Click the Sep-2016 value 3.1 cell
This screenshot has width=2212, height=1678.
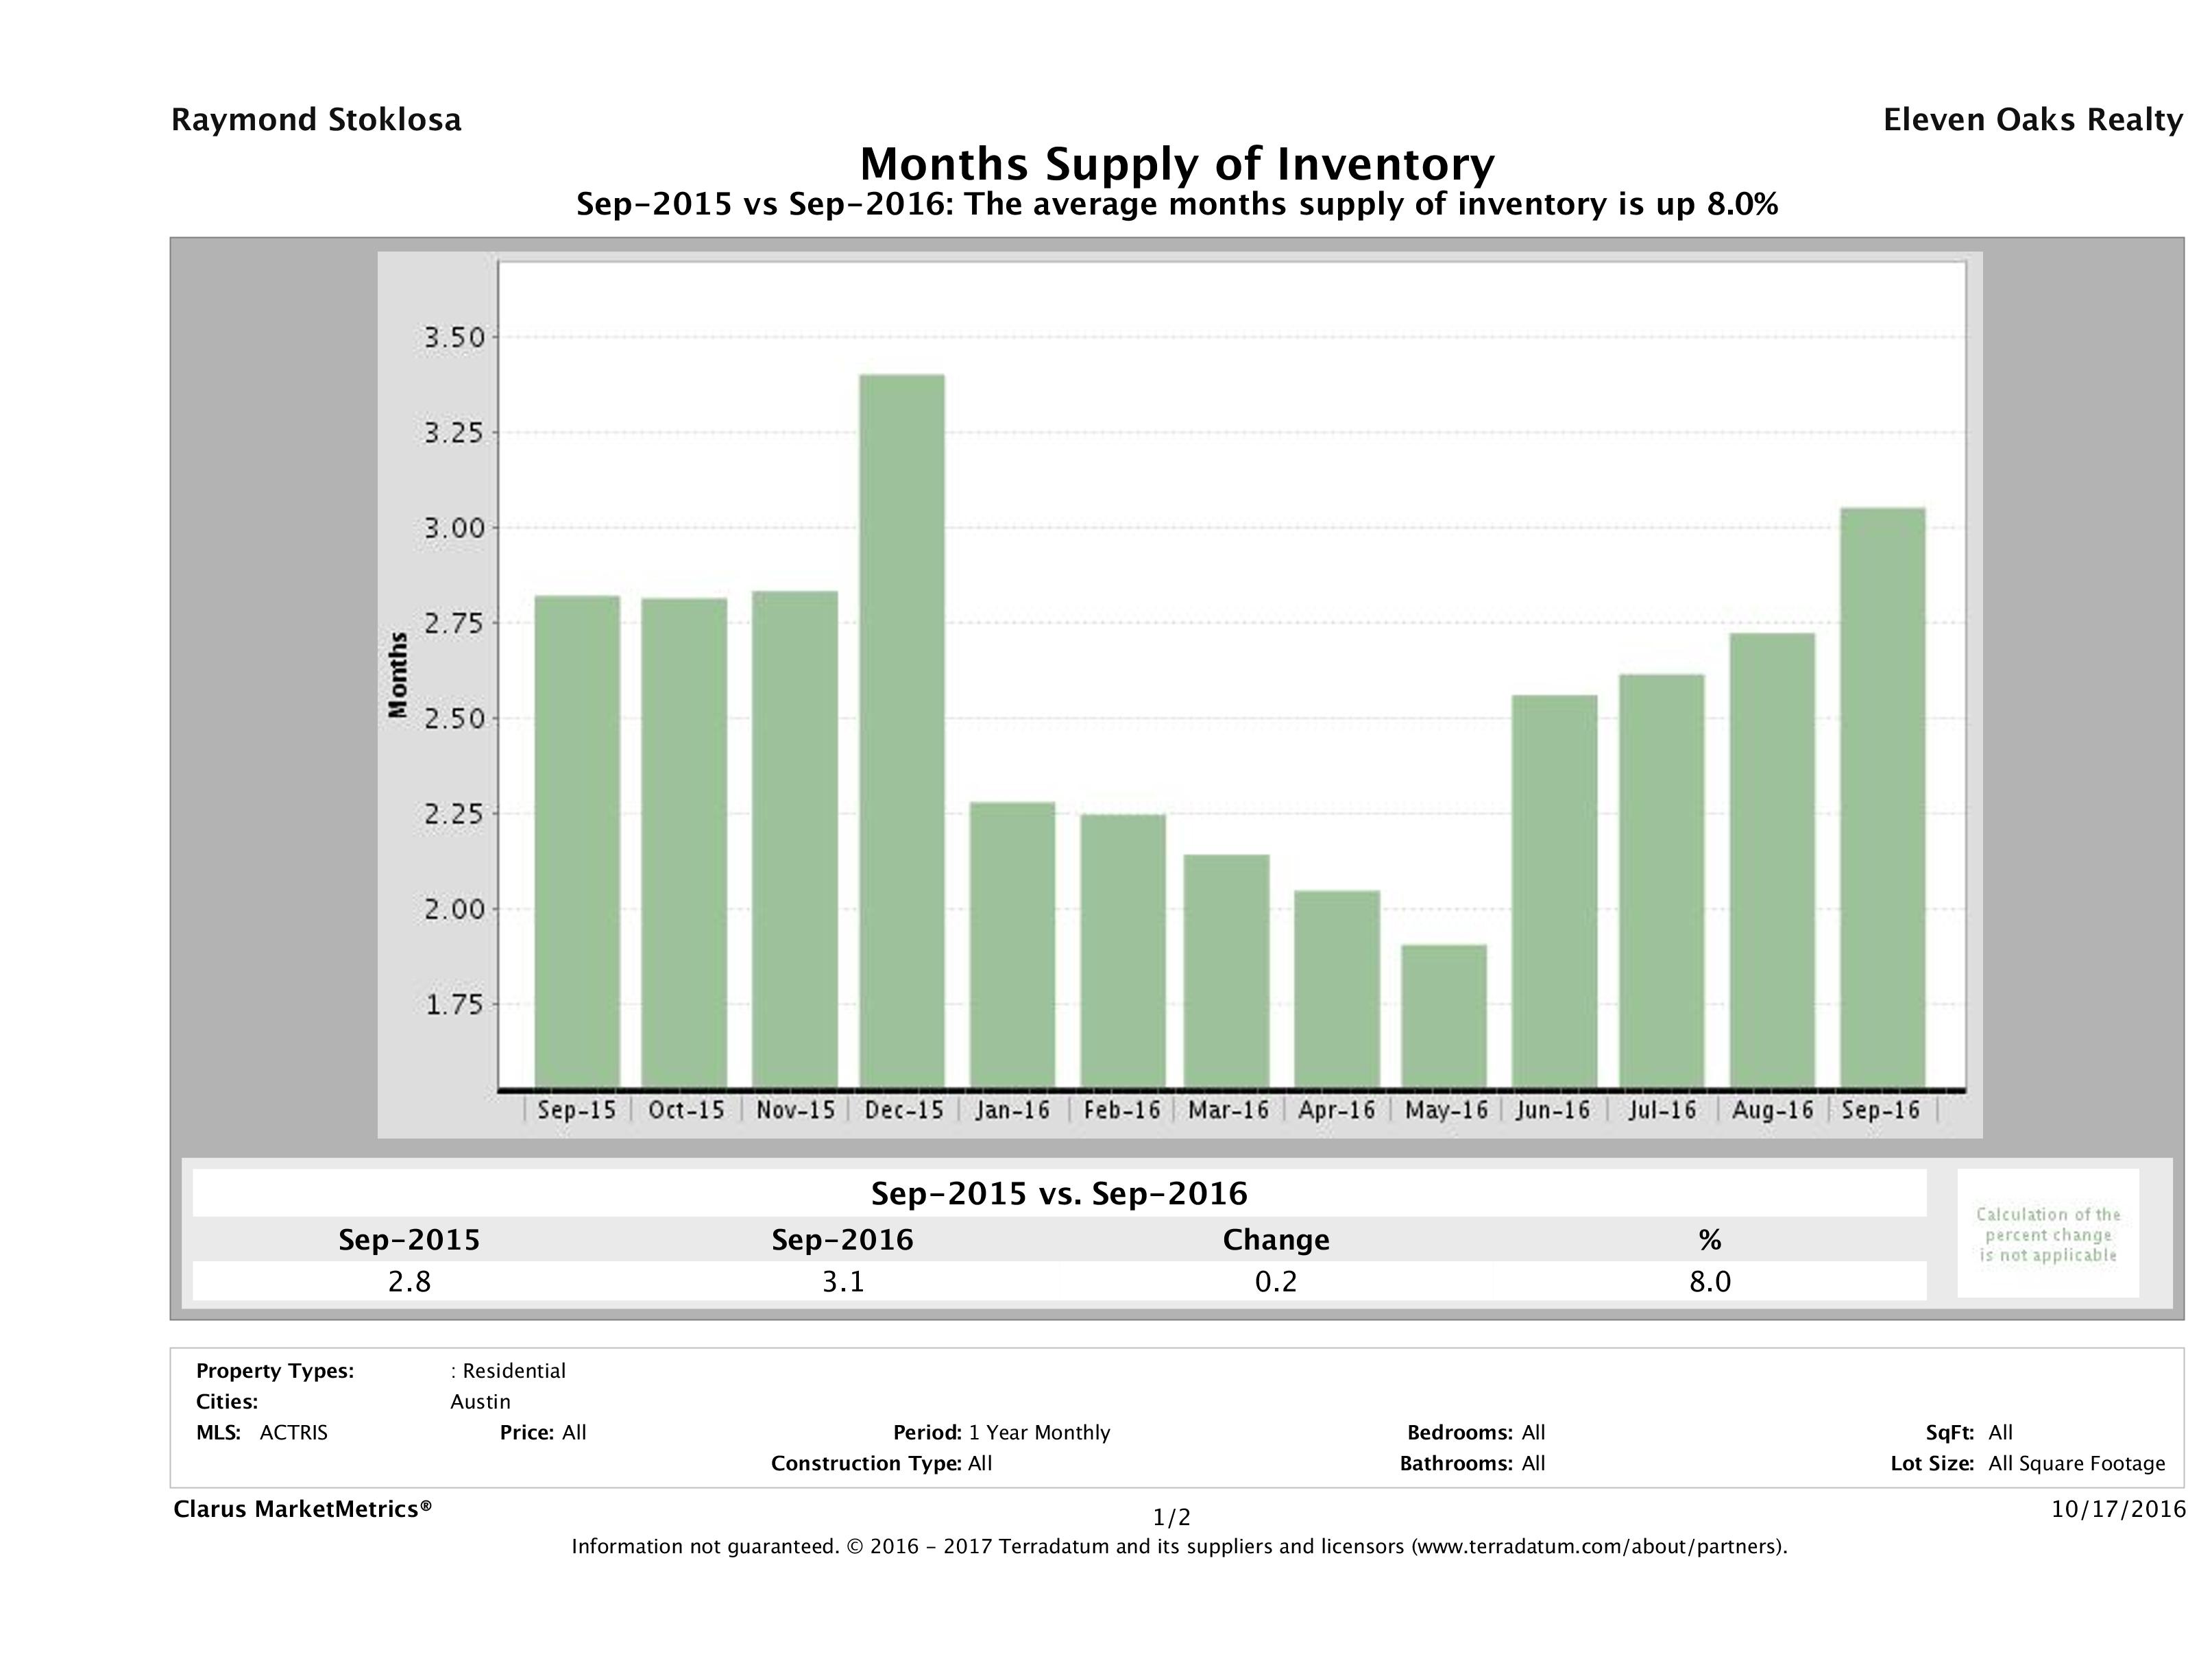[x=842, y=1281]
